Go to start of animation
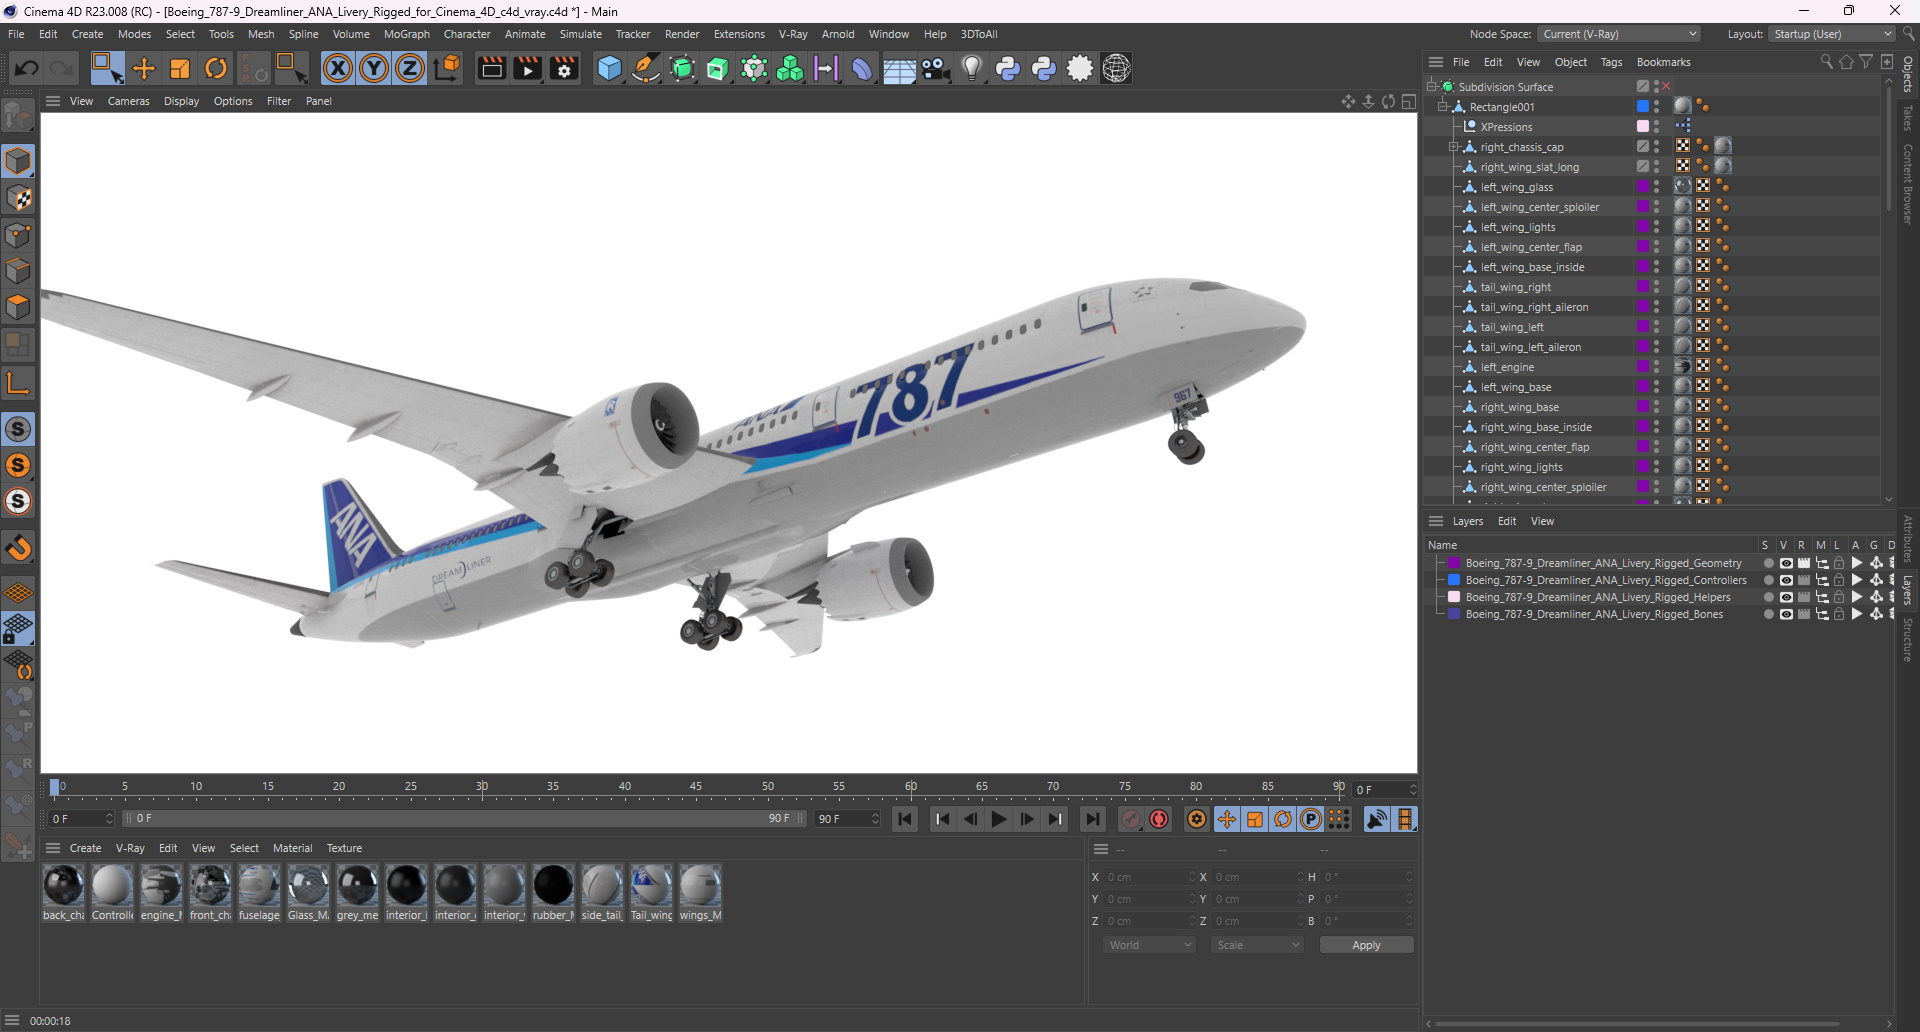Image resolution: width=1920 pixels, height=1032 pixels. (x=905, y=819)
